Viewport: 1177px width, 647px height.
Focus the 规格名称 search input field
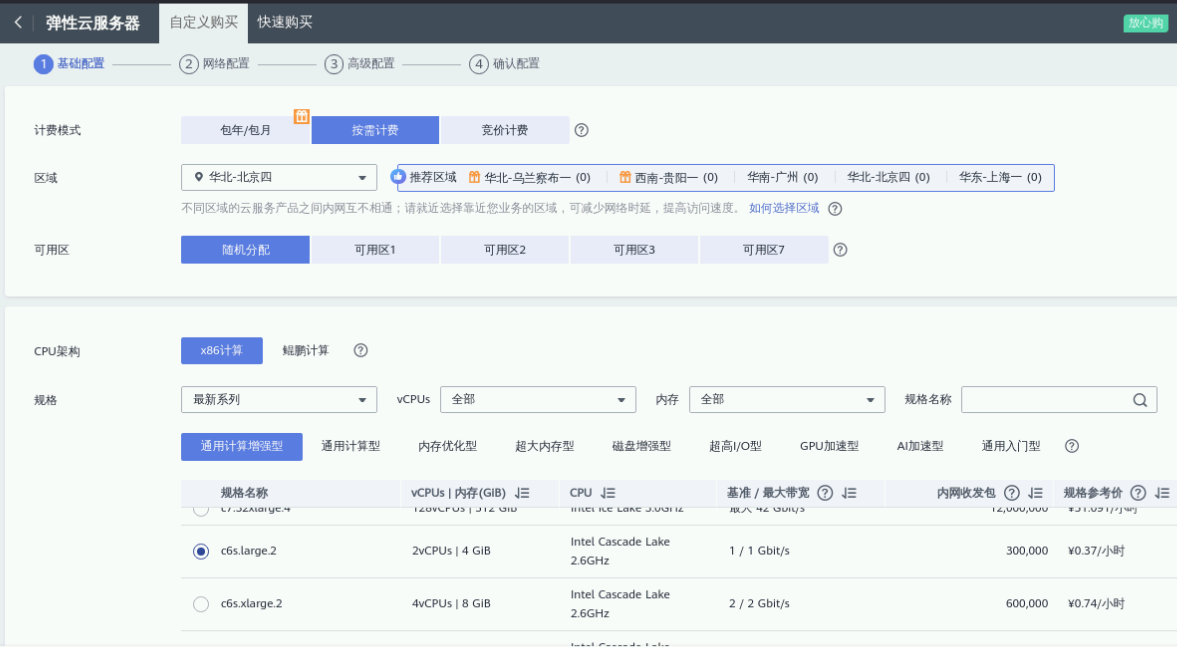tap(1058, 399)
